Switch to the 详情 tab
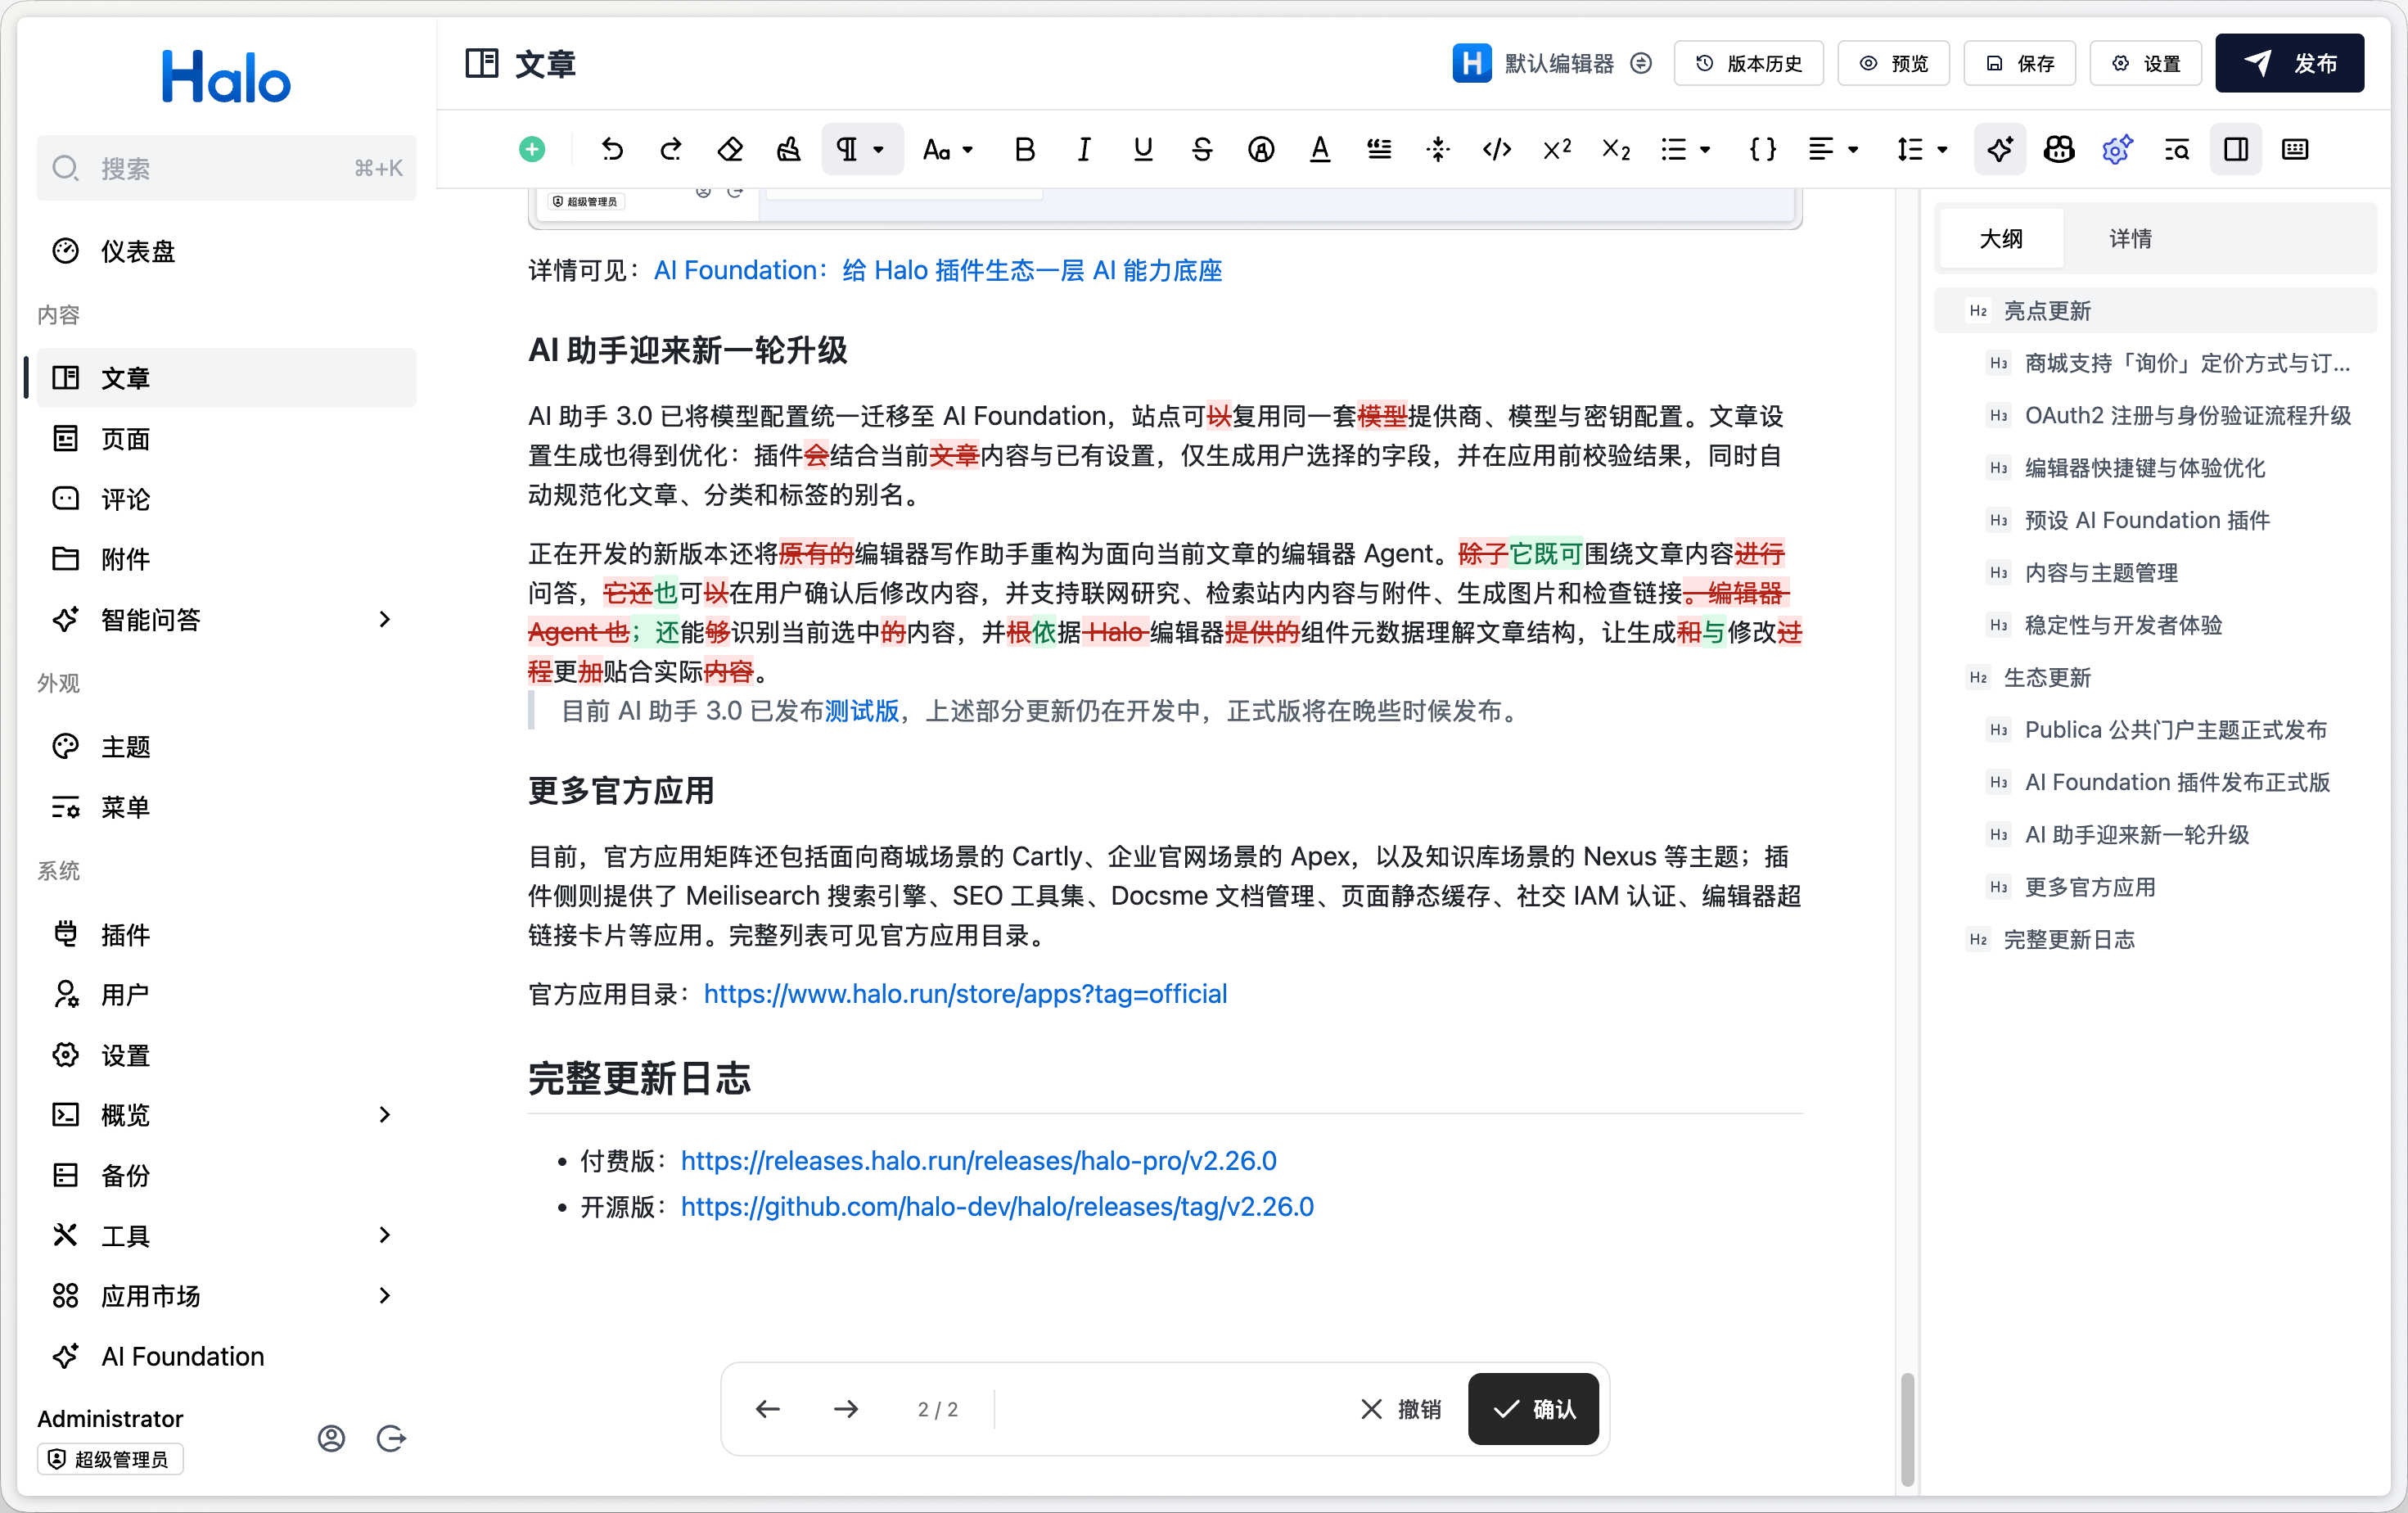The width and height of the screenshot is (2408, 1513). click(2130, 239)
